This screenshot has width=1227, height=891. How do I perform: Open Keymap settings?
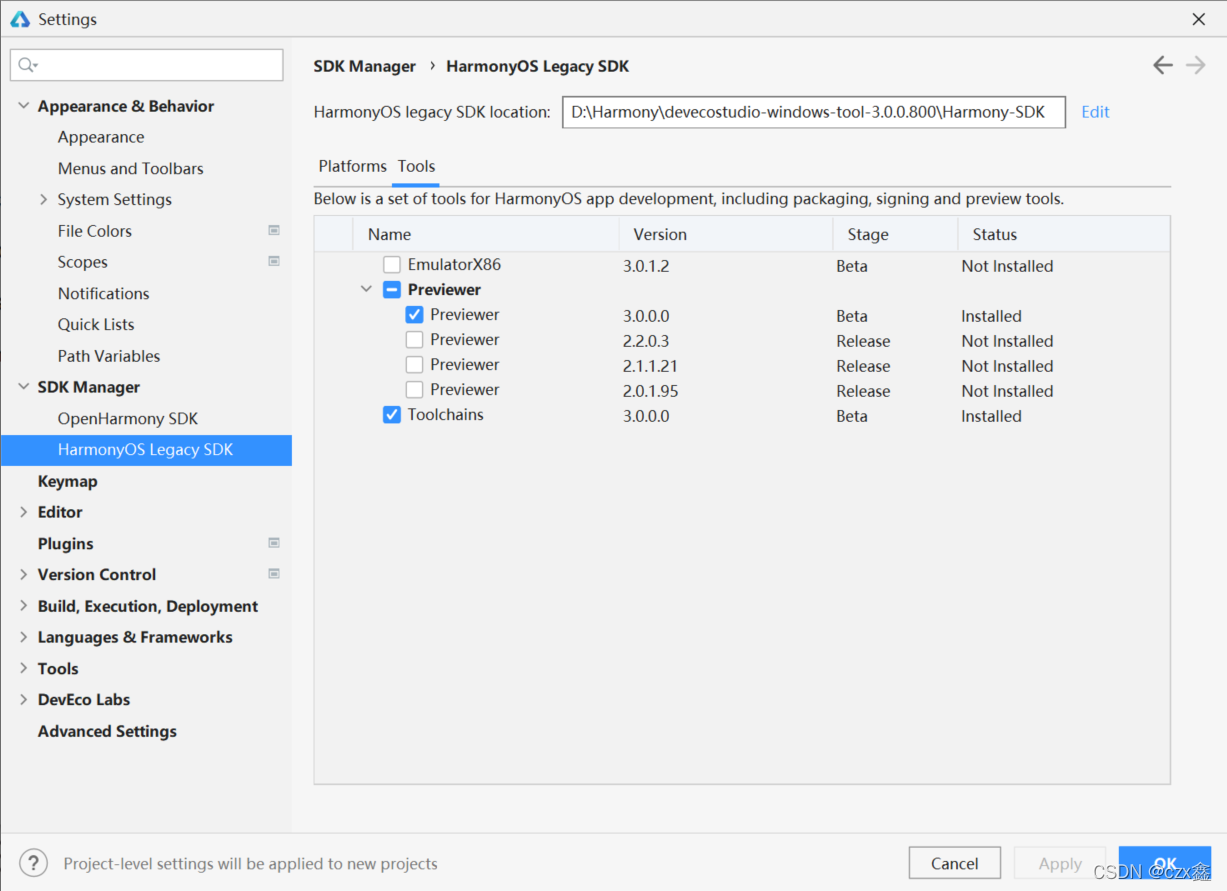tap(68, 481)
